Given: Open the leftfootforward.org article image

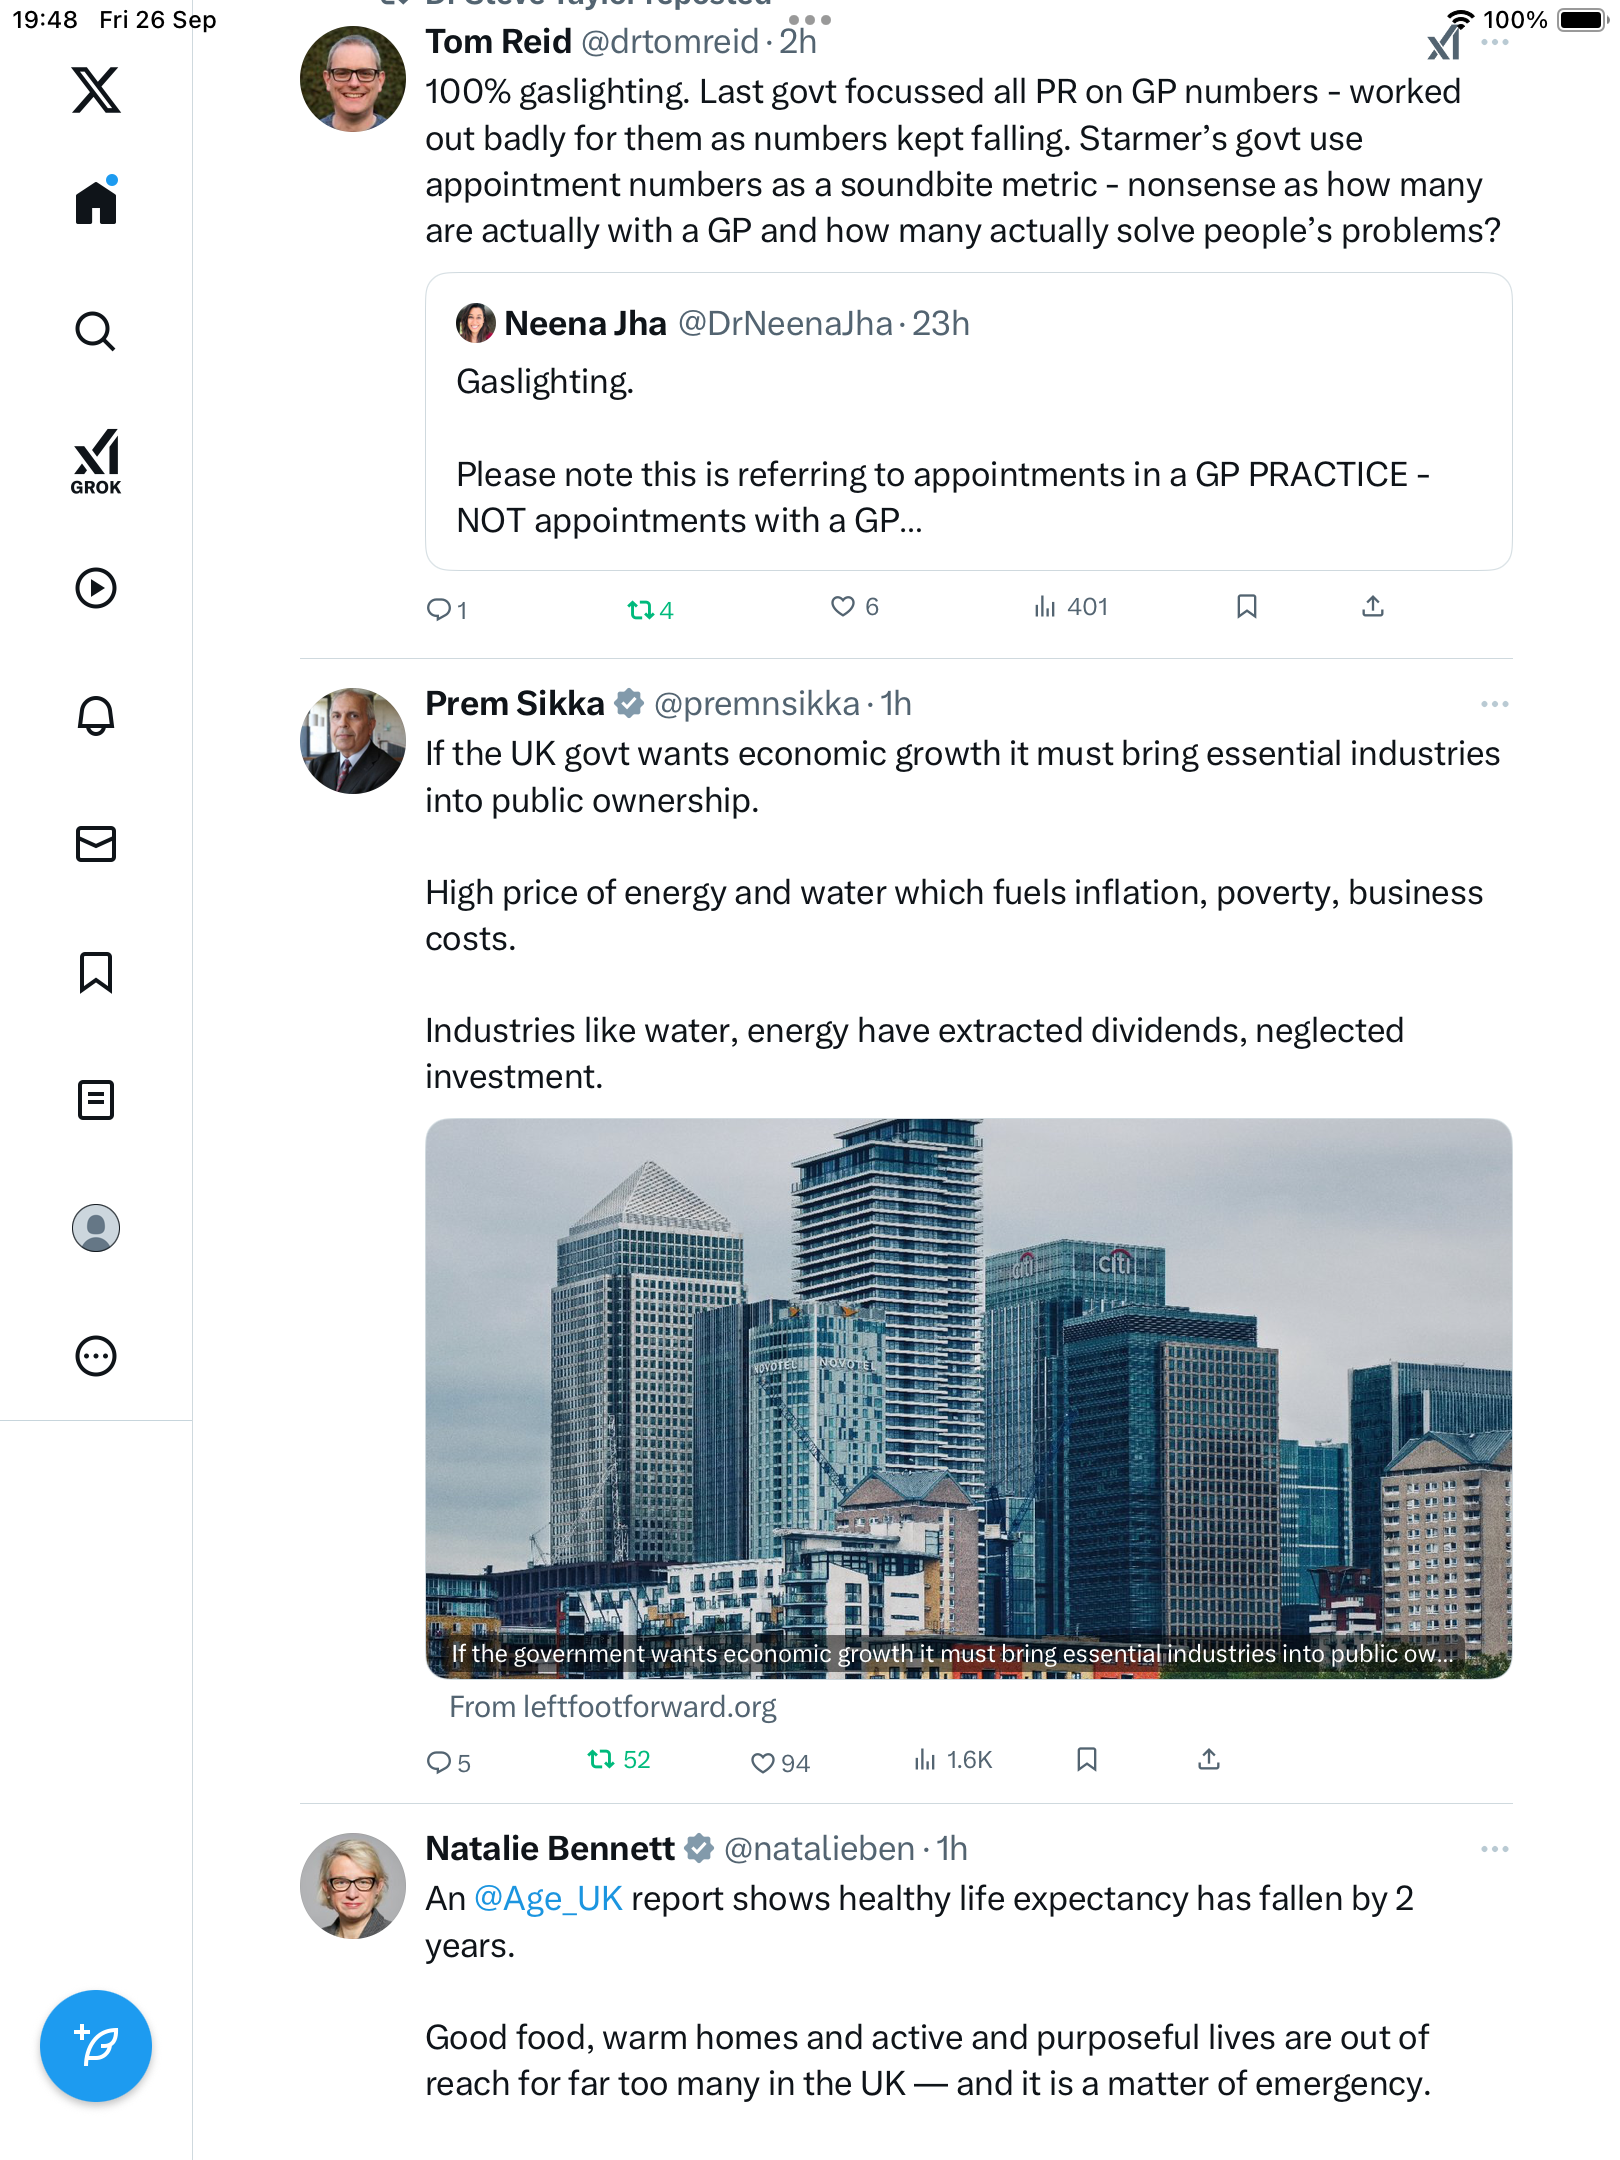Looking at the screenshot, I should click(968, 1397).
